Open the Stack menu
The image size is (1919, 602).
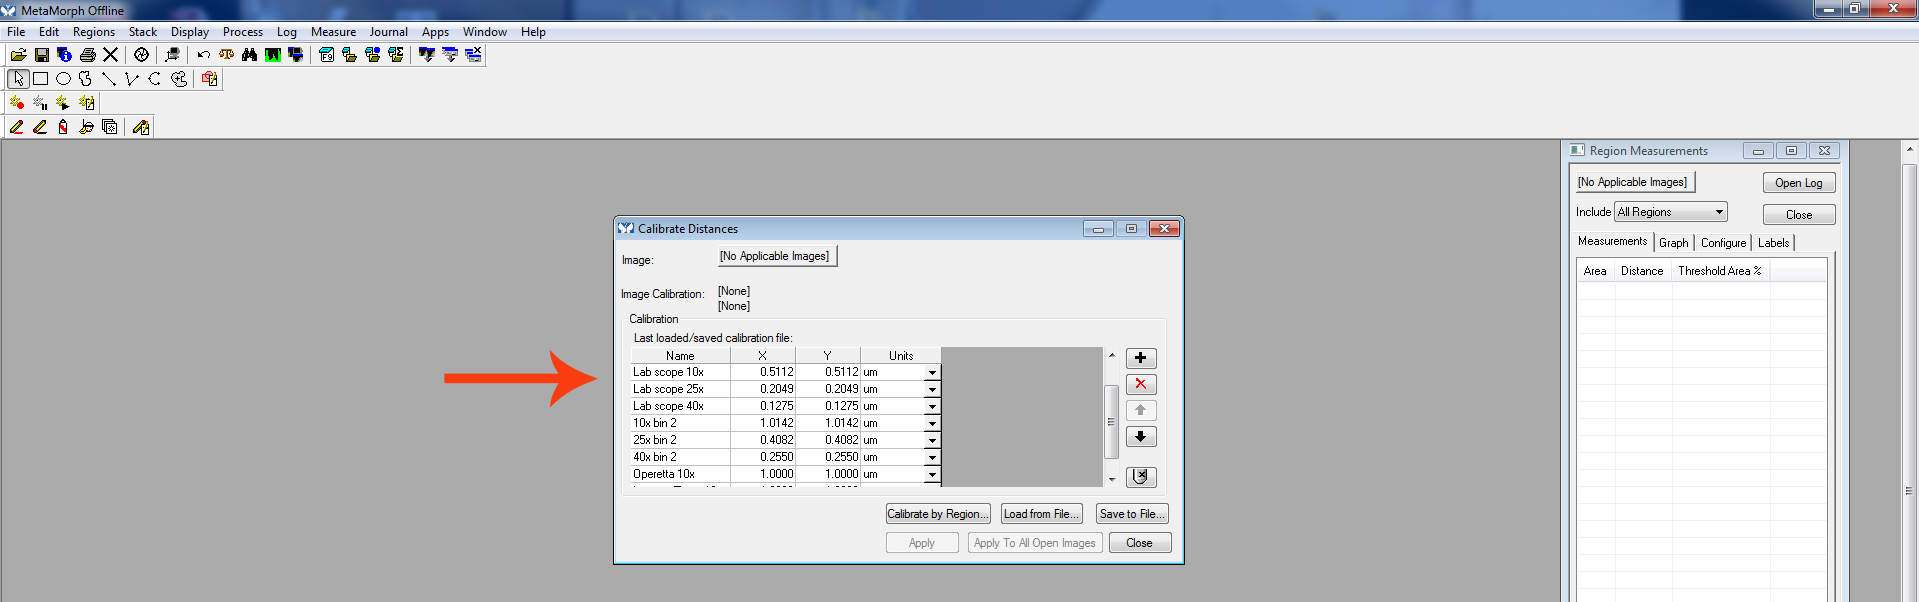point(143,32)
